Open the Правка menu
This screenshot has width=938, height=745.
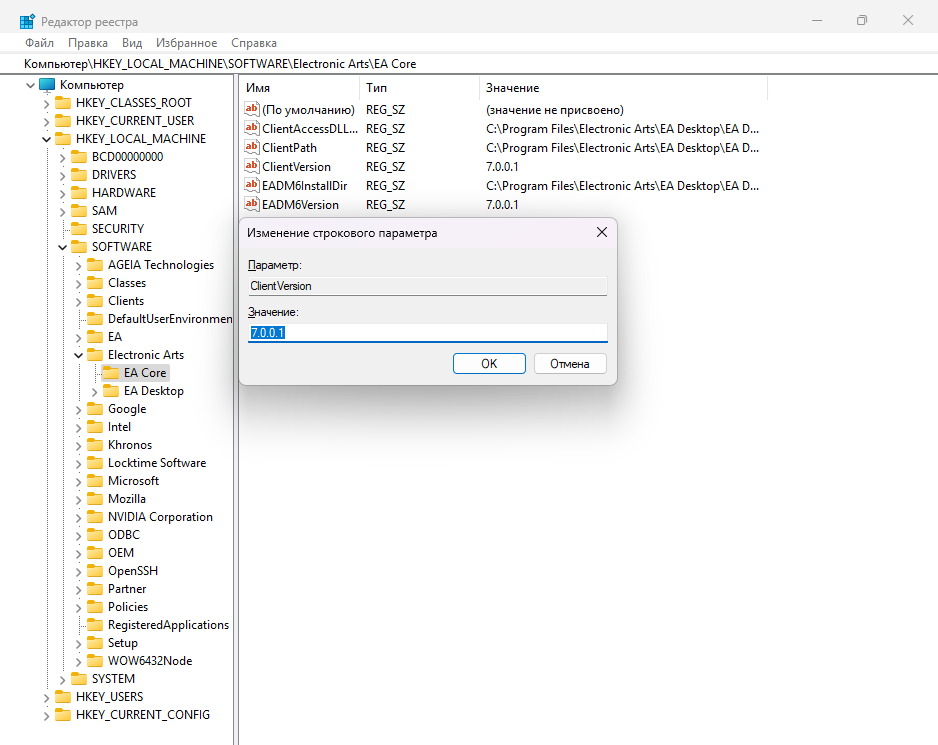(88, 43)
